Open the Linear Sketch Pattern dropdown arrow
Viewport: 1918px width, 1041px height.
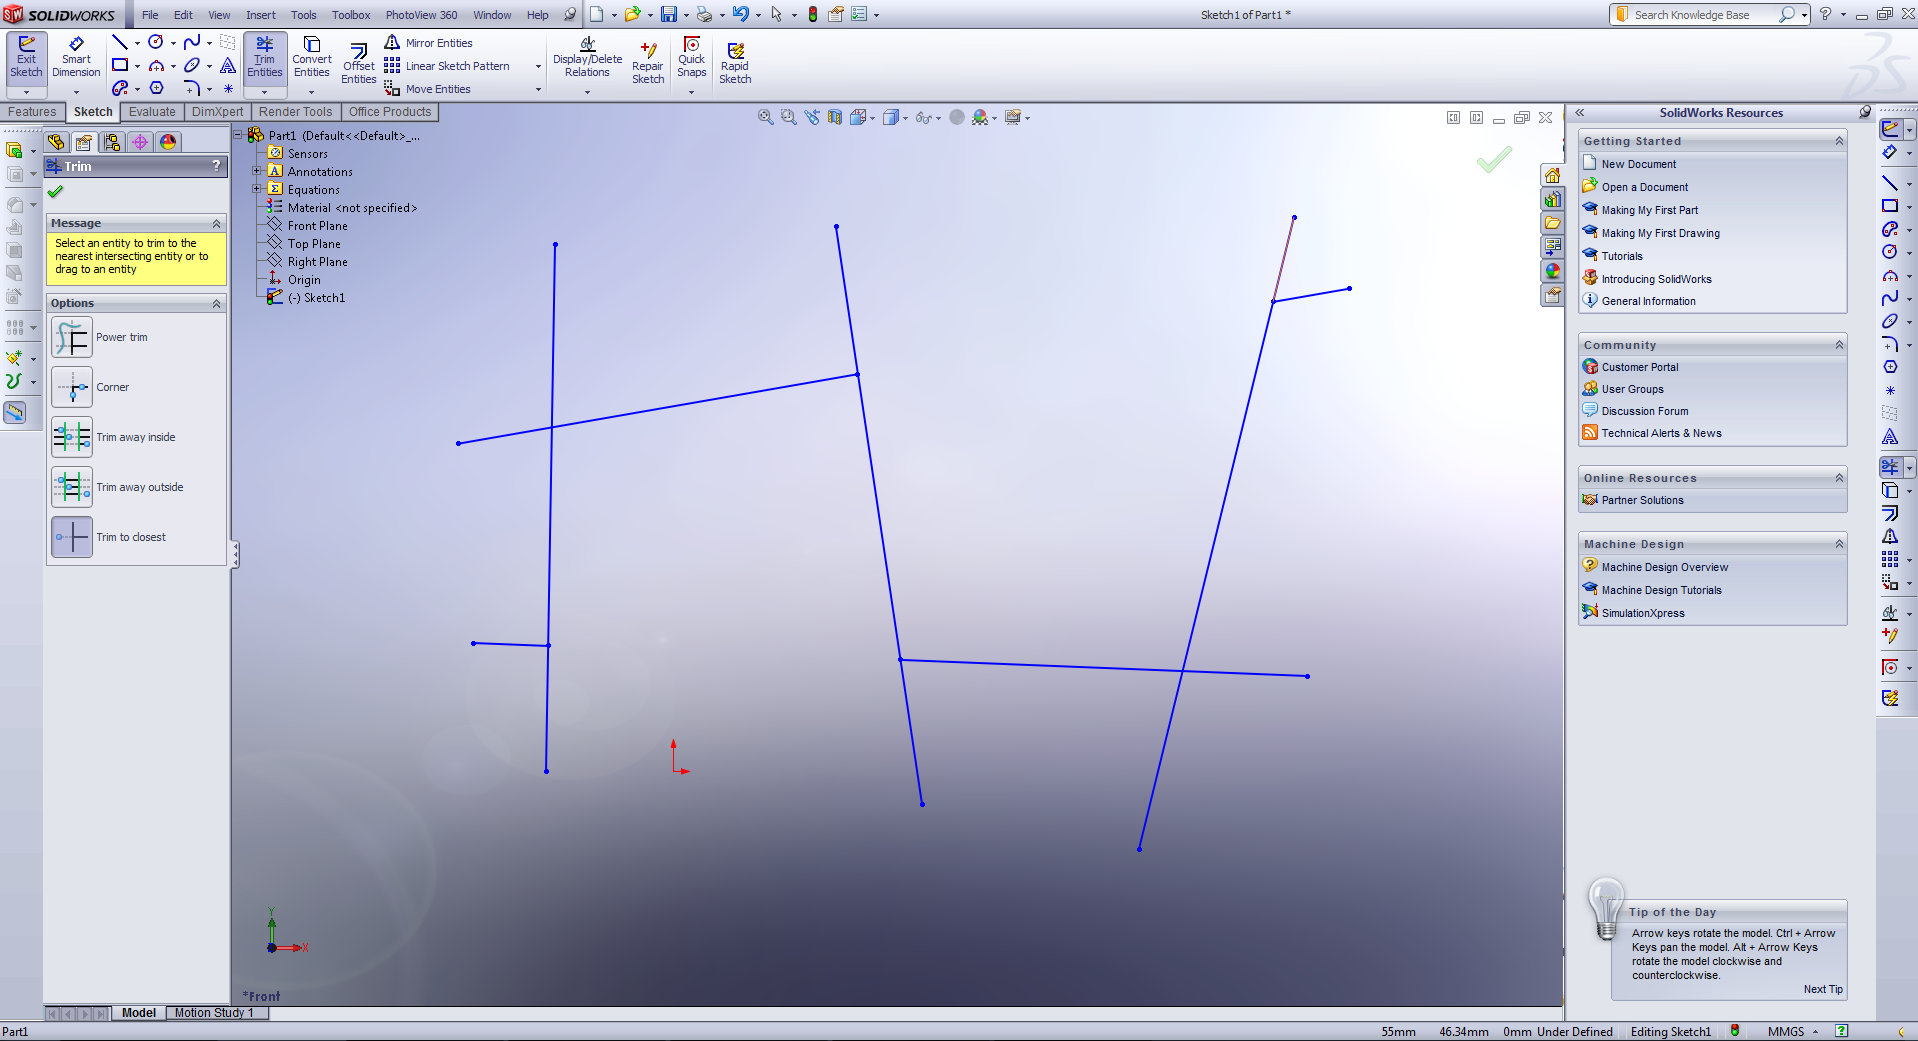pyautogui.click(x=538, y=67)
